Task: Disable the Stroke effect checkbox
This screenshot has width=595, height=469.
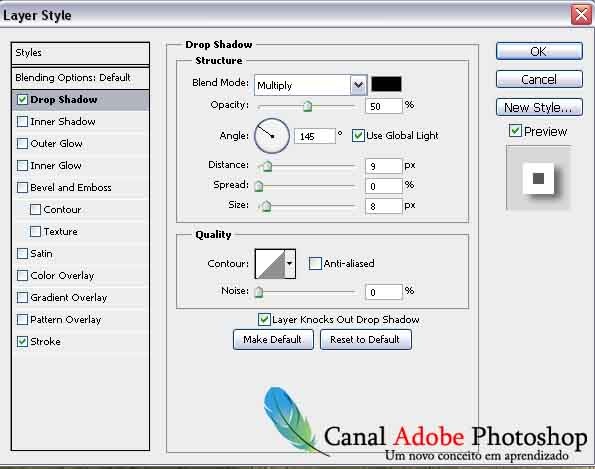Action: 22,342
